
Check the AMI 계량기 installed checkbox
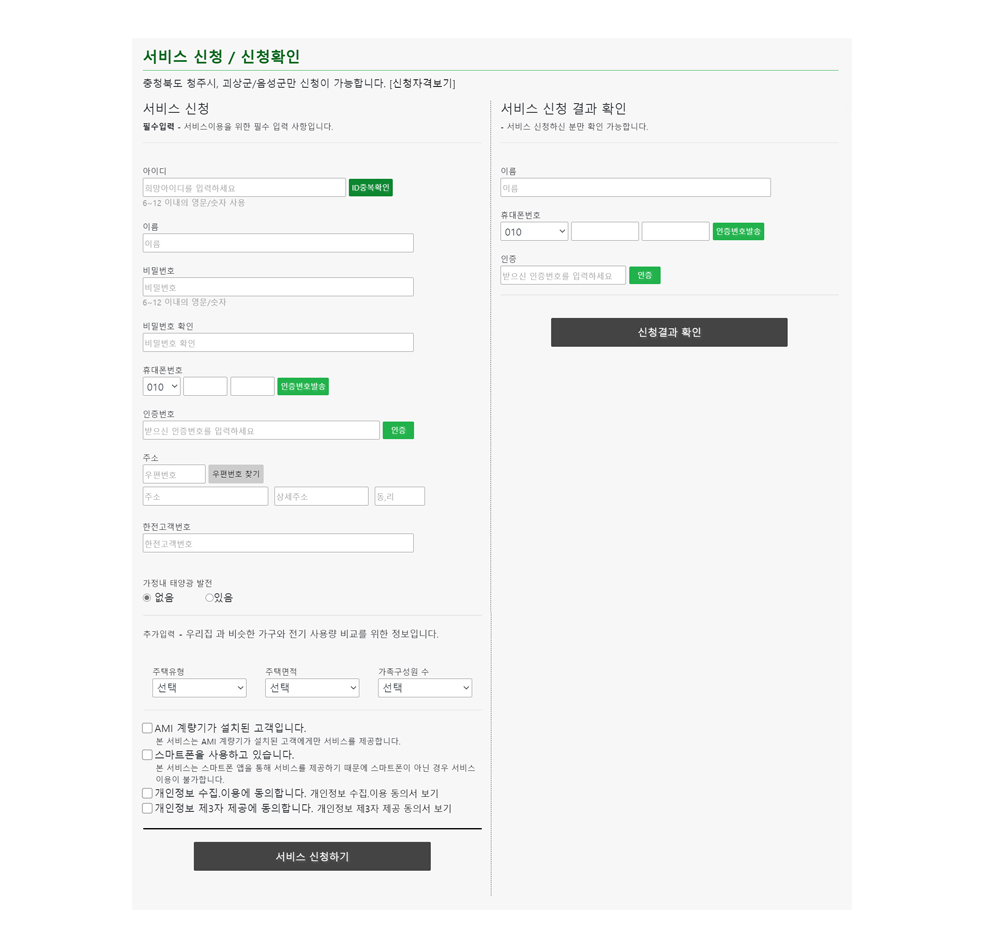click(x=147, y=728)
